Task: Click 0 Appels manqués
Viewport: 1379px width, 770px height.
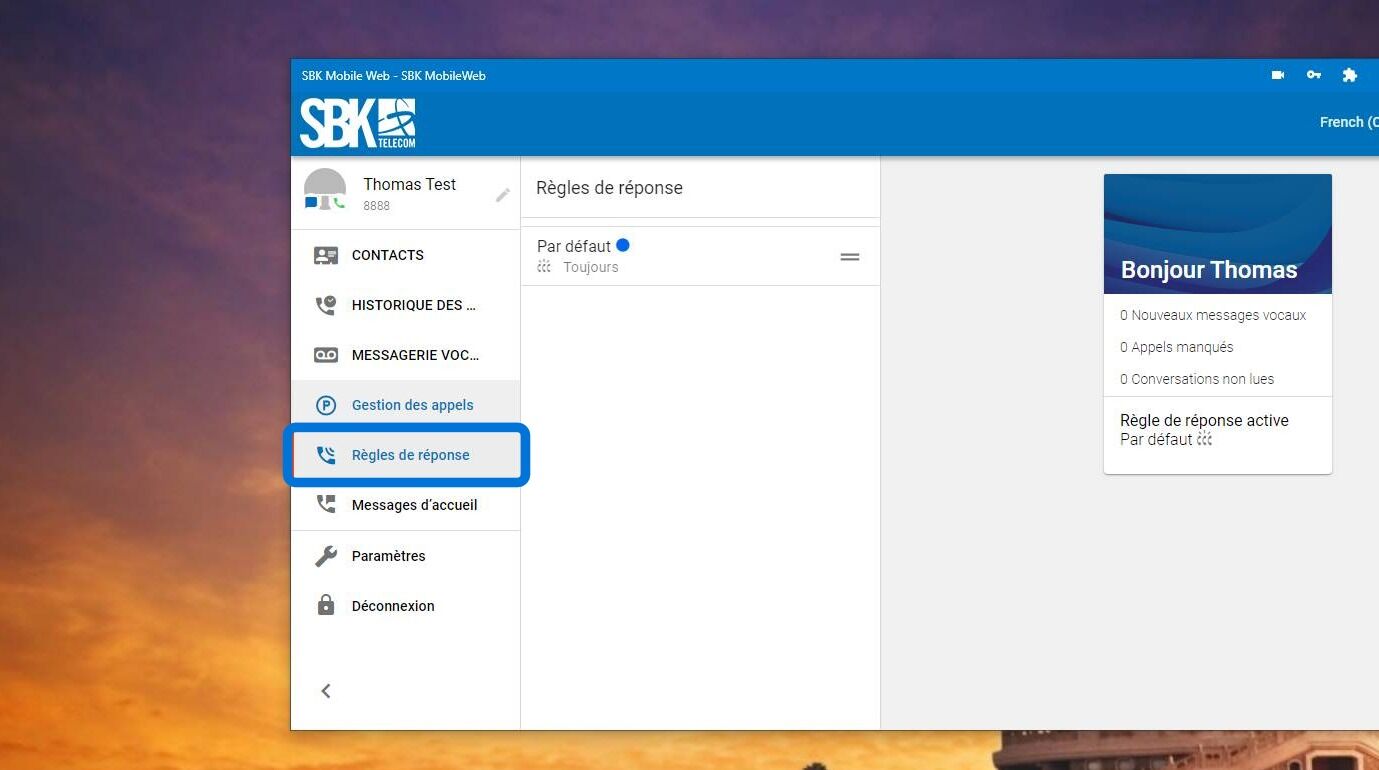Action: coord(1177,347)
